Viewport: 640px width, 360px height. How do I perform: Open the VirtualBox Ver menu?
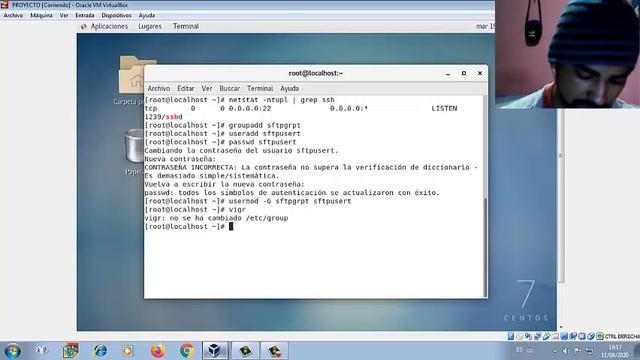pyautogui.click(x=64, y=15)
